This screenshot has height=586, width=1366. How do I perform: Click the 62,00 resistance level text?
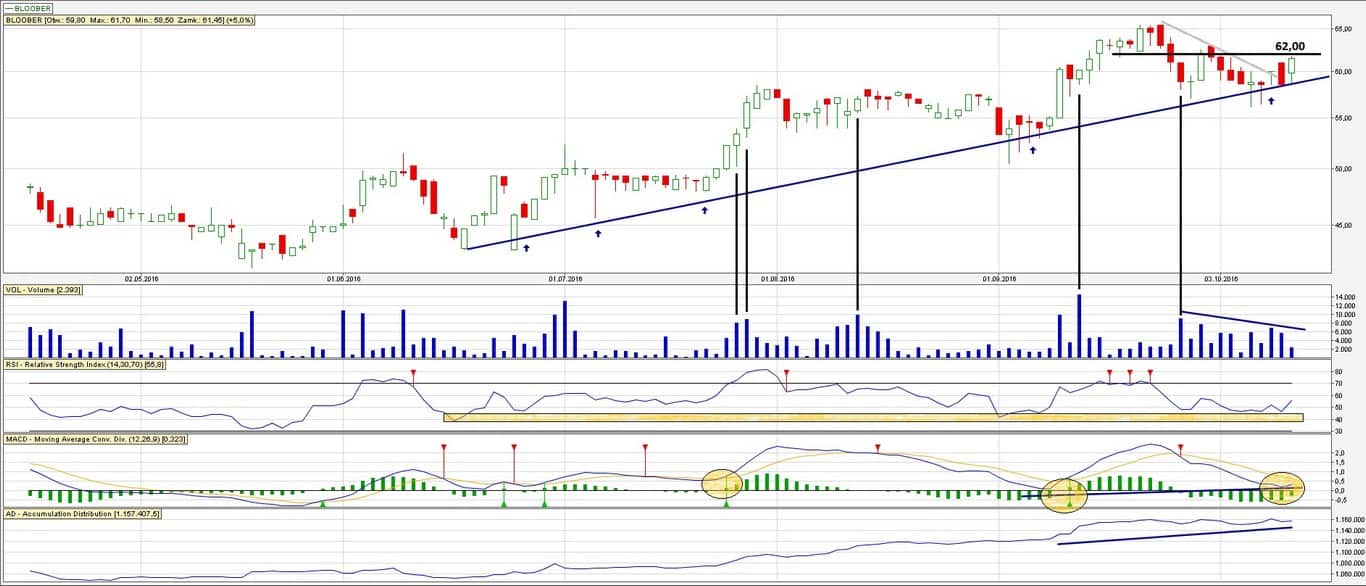click(x=1289, y=46)
